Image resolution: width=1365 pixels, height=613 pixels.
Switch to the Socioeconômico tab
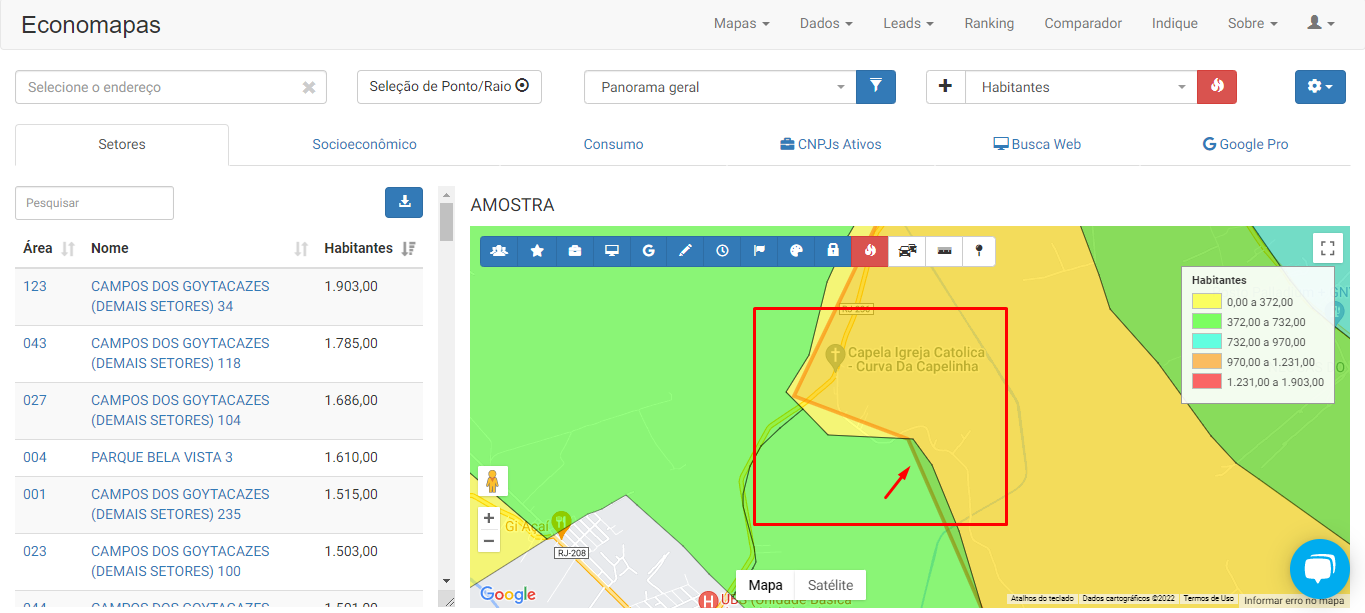(x=364, y=144)
